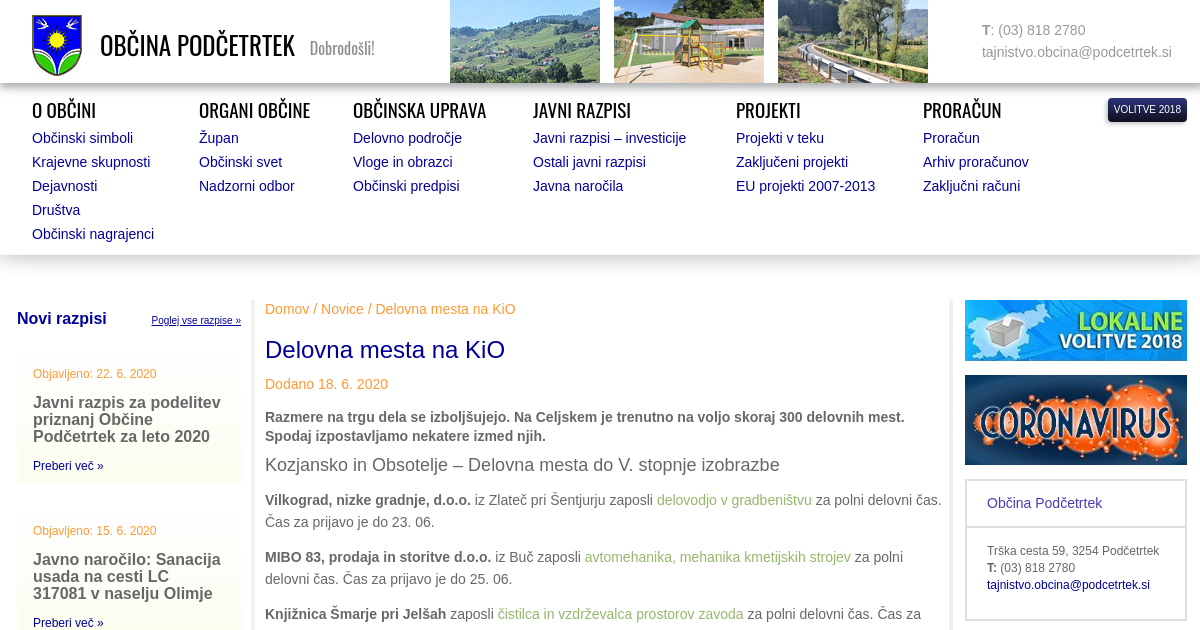
Task: Open the Lokalne Volitve 2018 banner
Action: point(1075,330)
